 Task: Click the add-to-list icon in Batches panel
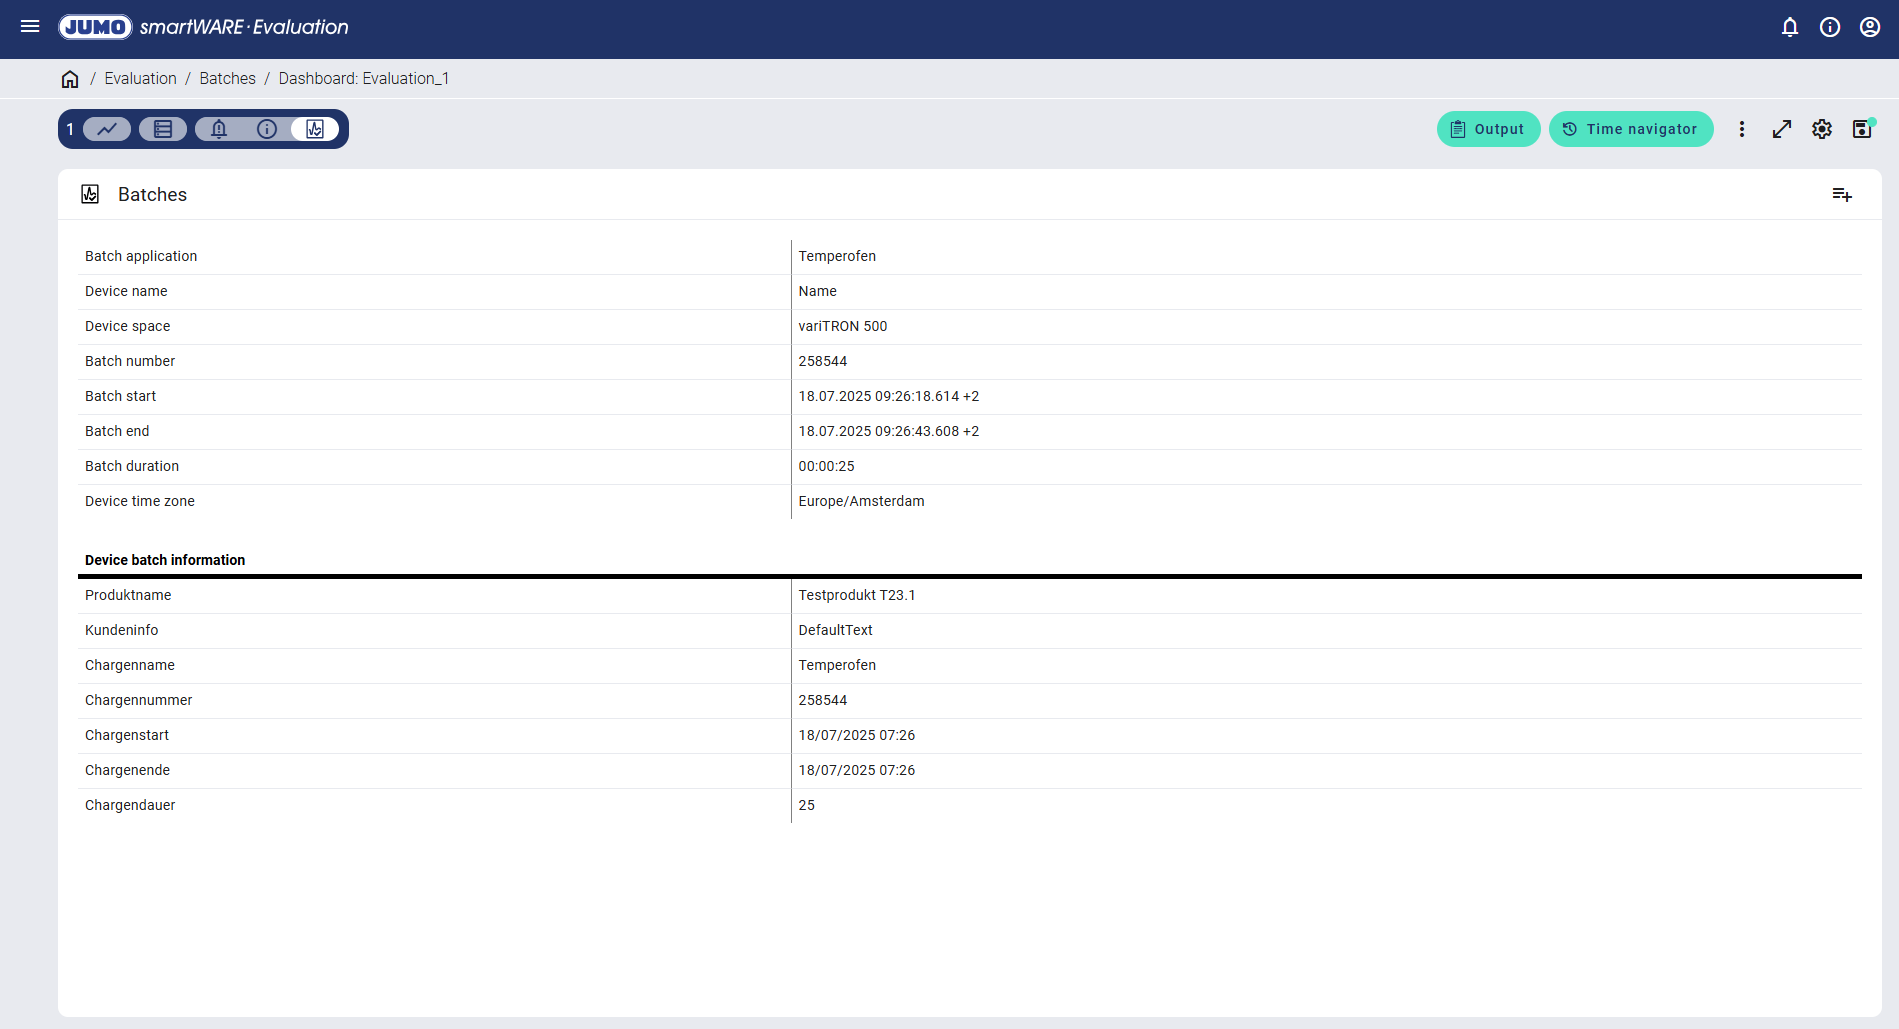coord(1842,194)
